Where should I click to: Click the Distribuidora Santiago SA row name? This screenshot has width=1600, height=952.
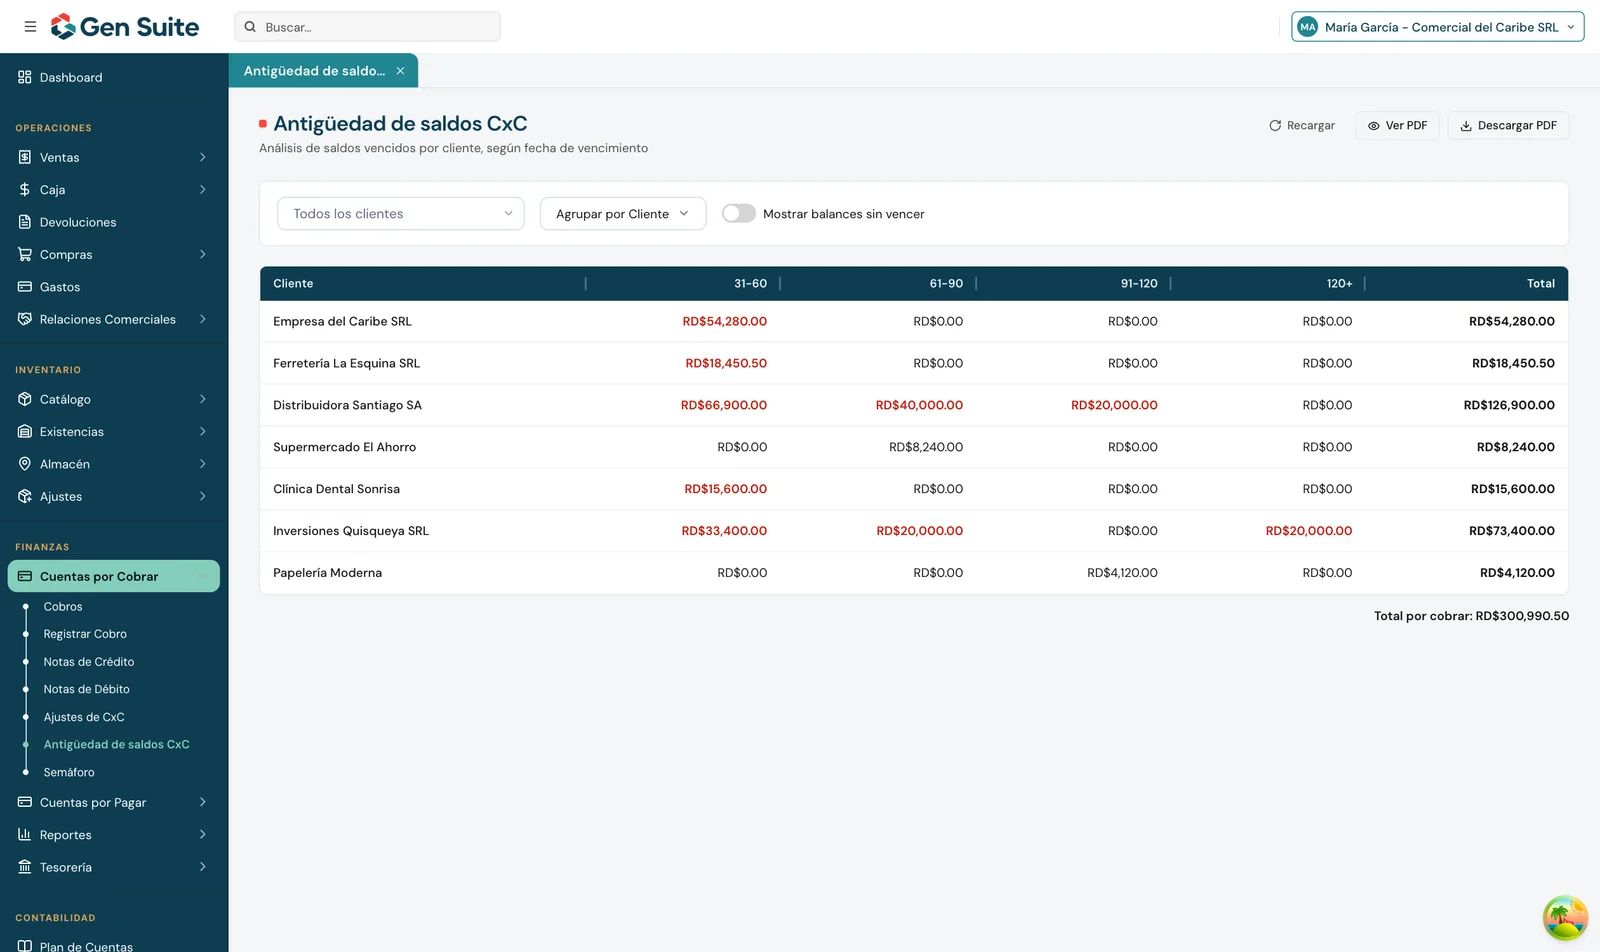click(347, 405)
